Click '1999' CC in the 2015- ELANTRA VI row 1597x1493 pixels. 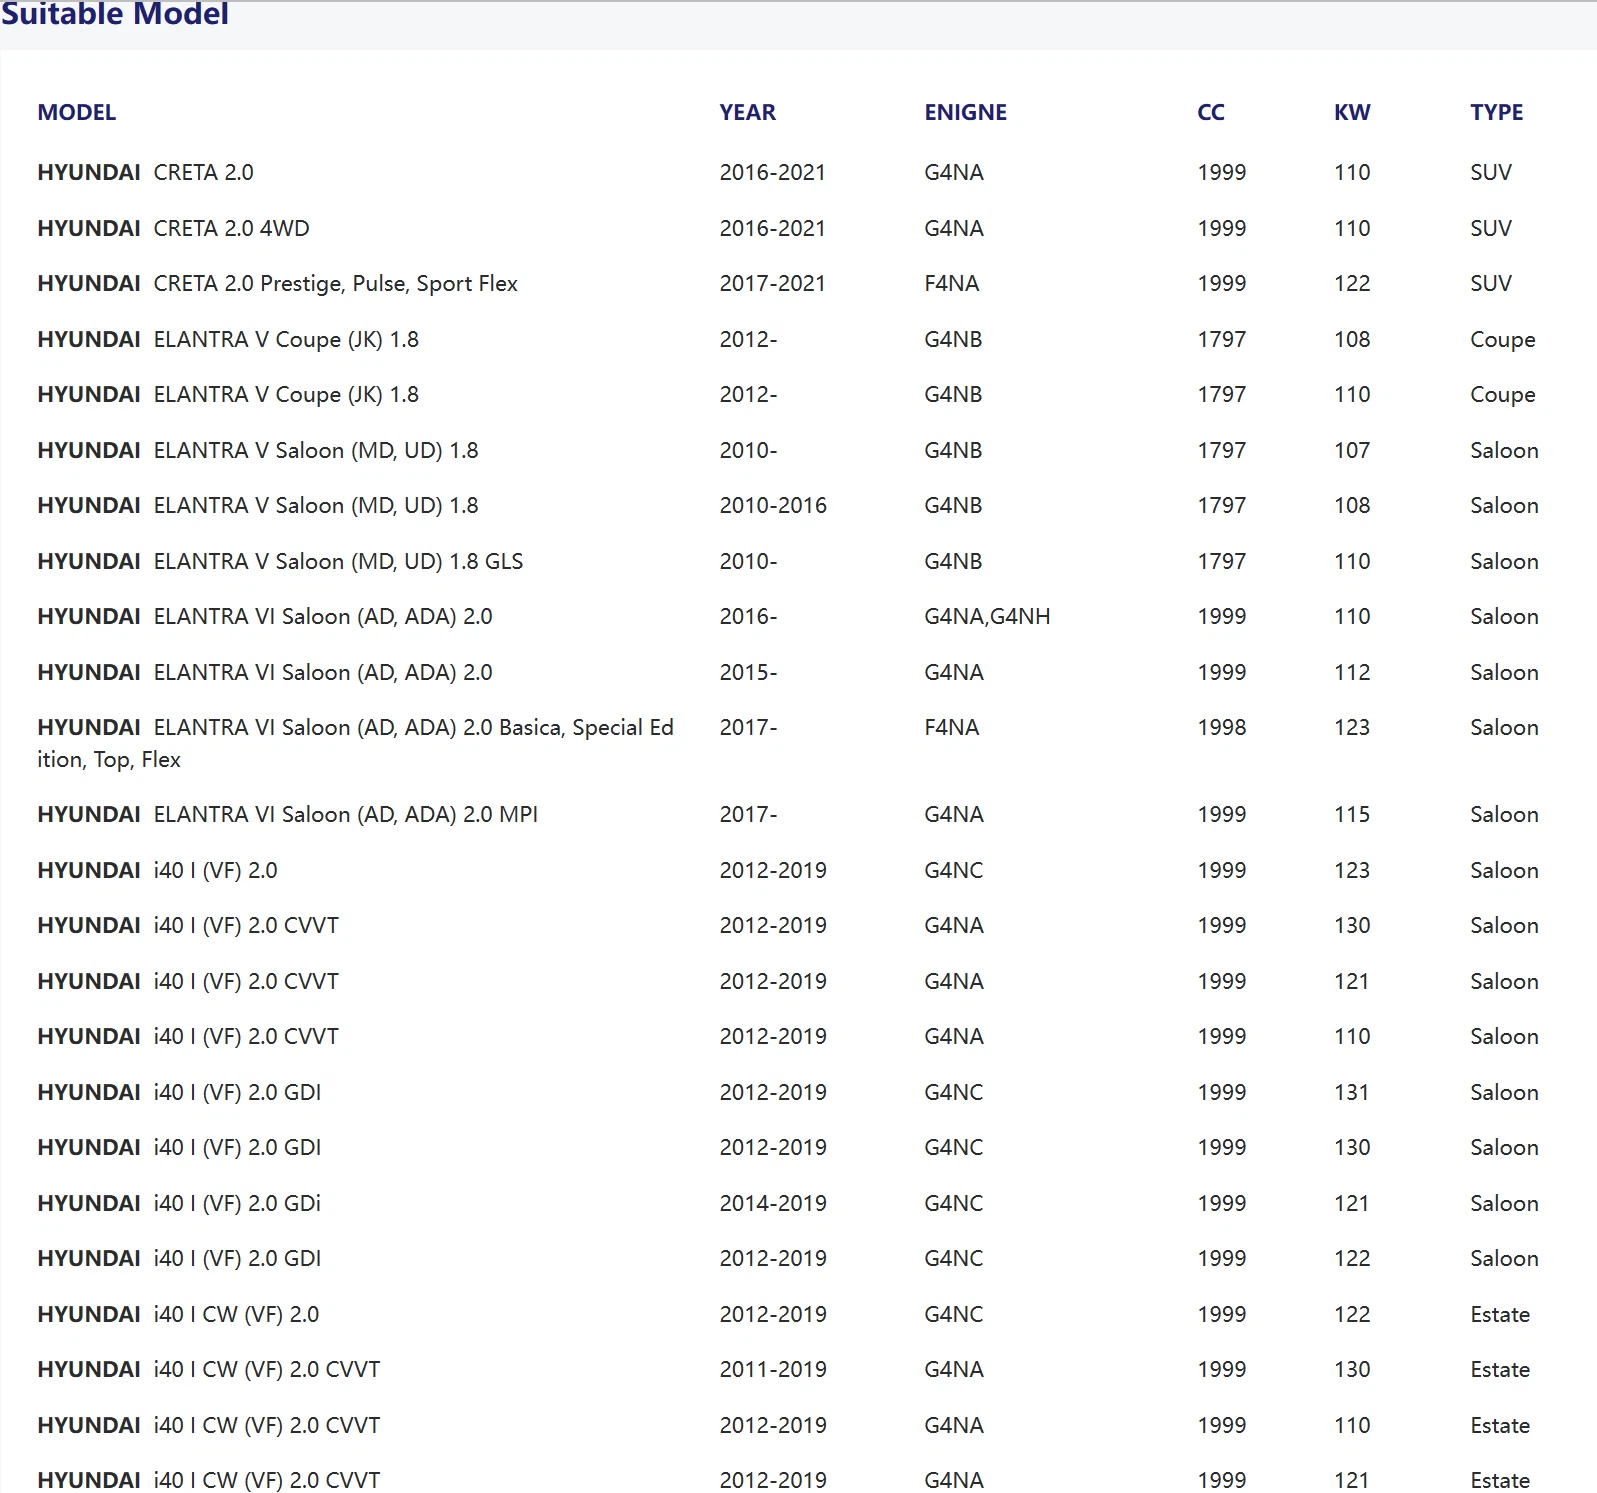[1222, 673]
